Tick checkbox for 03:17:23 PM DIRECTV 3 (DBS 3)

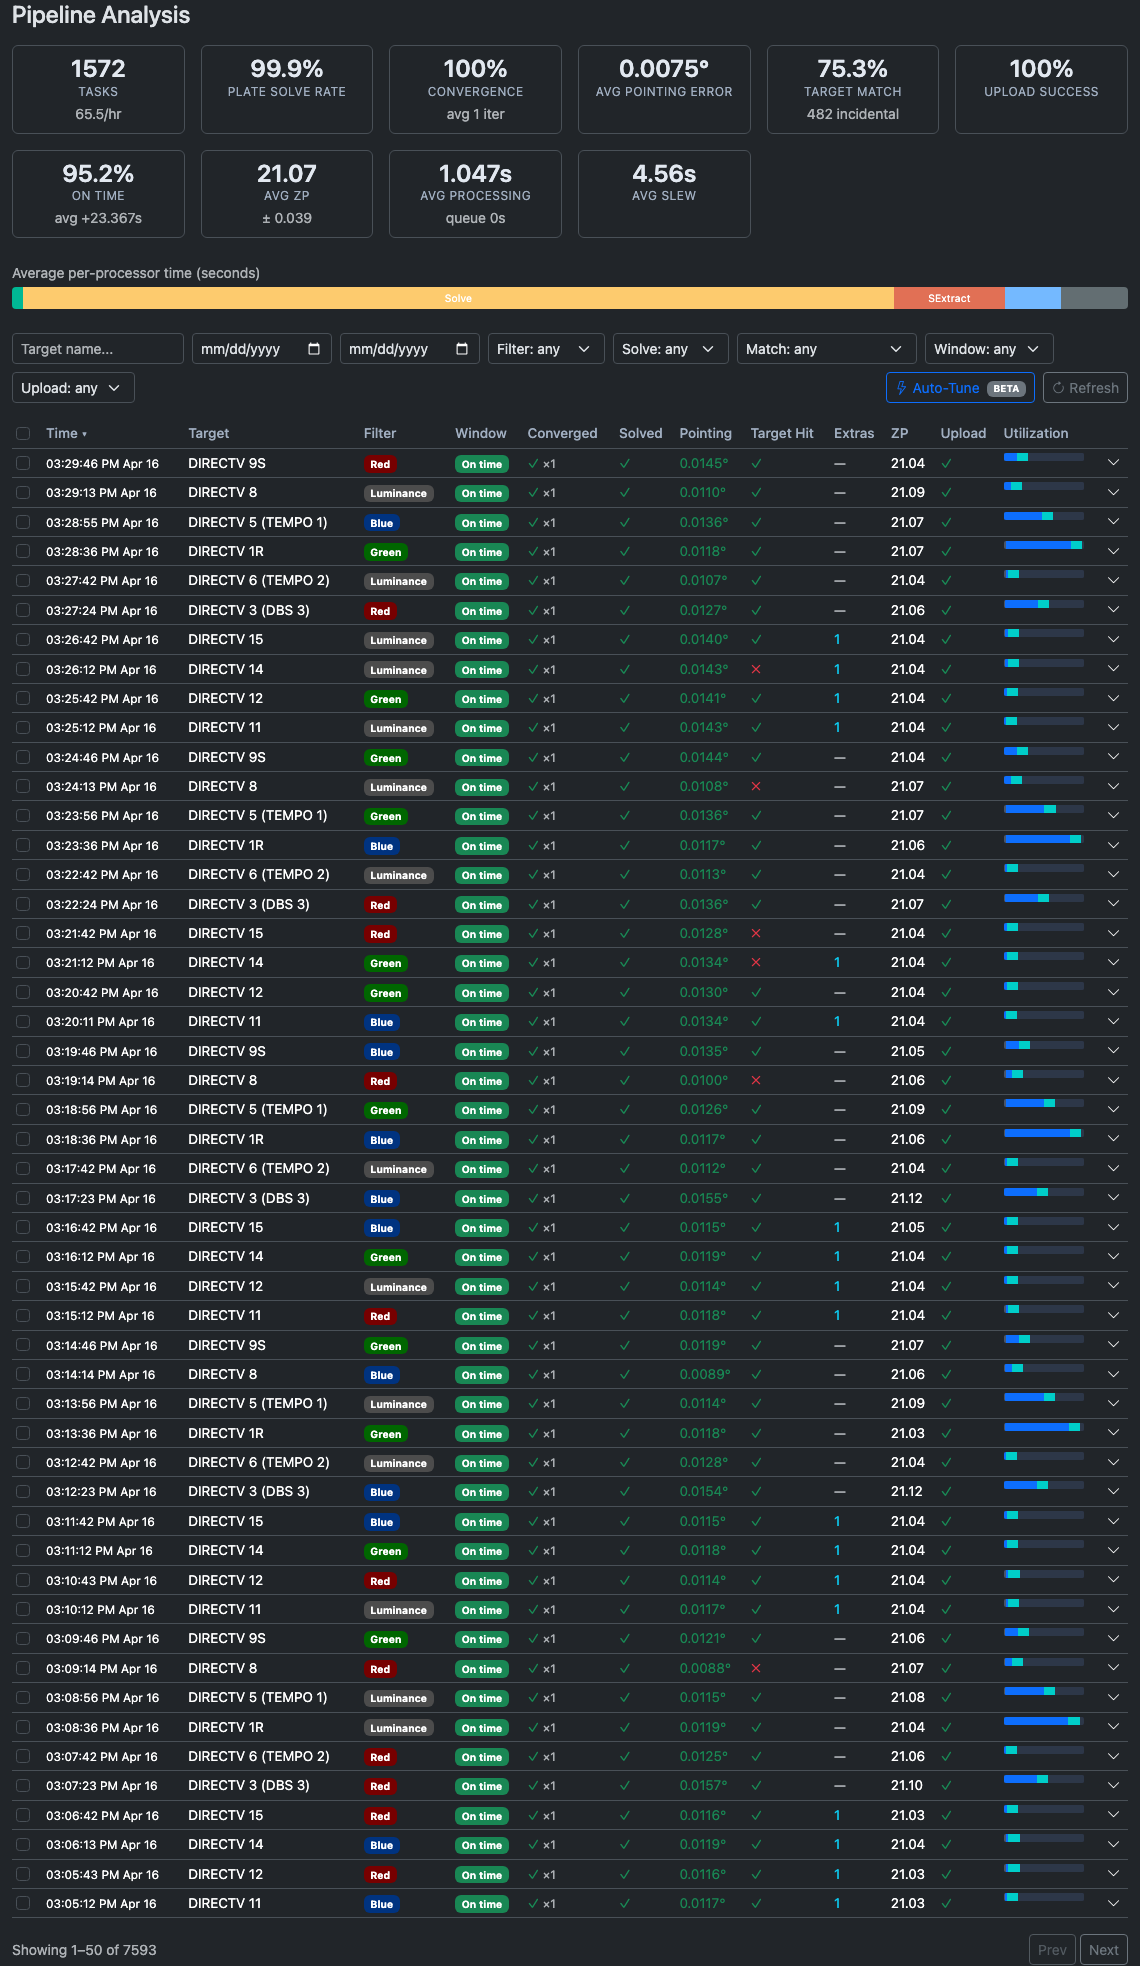click(x=23, y=1199)
